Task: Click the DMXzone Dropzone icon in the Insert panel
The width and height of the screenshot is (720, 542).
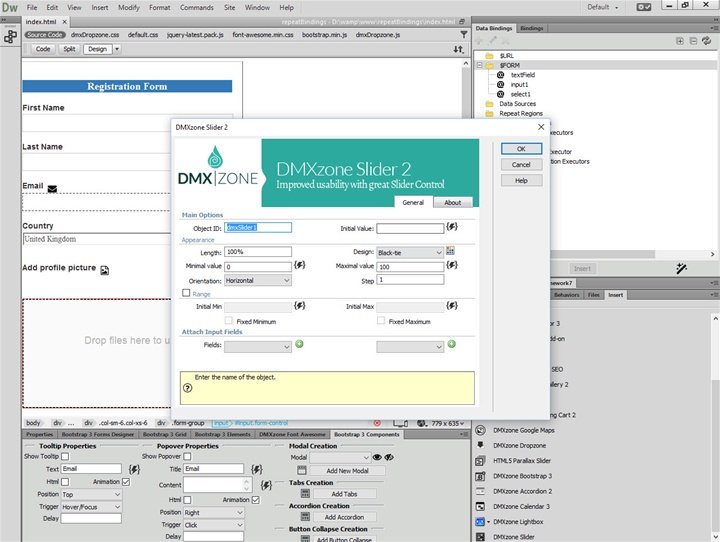Action: (480, 445)
